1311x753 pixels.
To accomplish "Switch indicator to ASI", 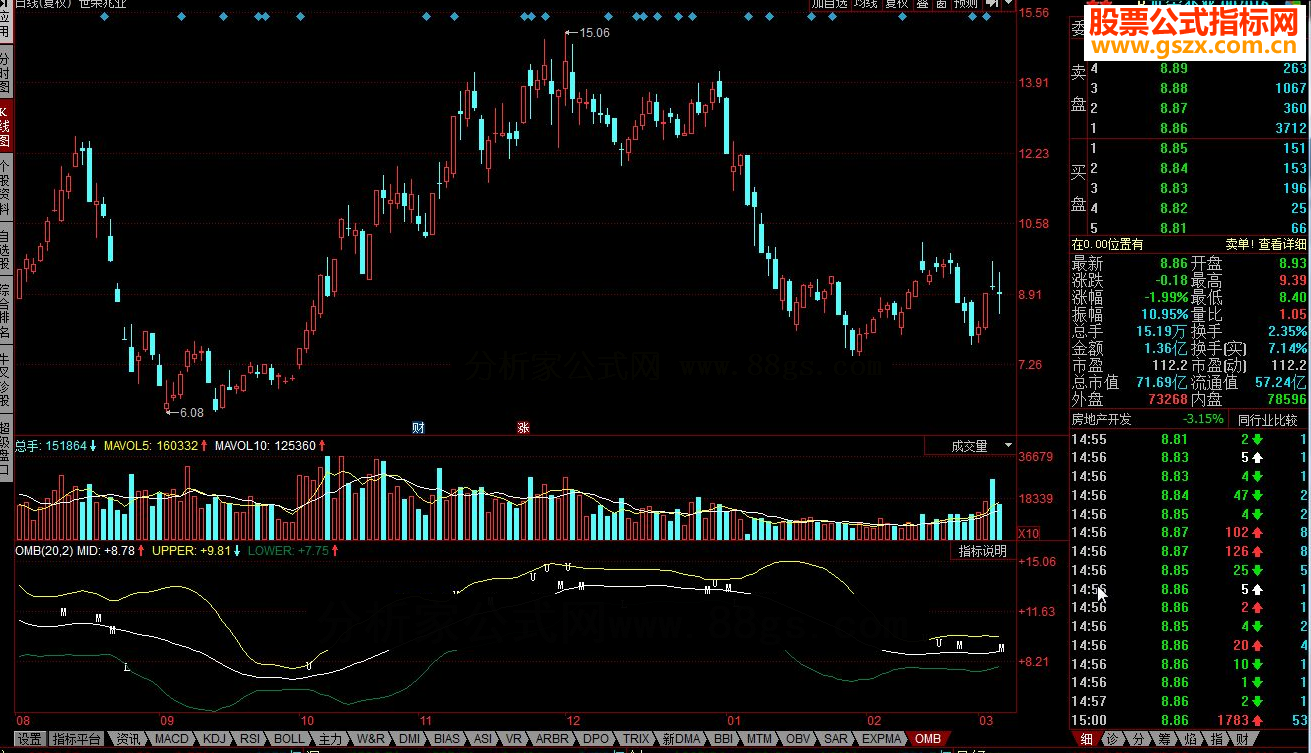I will click(483, 740).
